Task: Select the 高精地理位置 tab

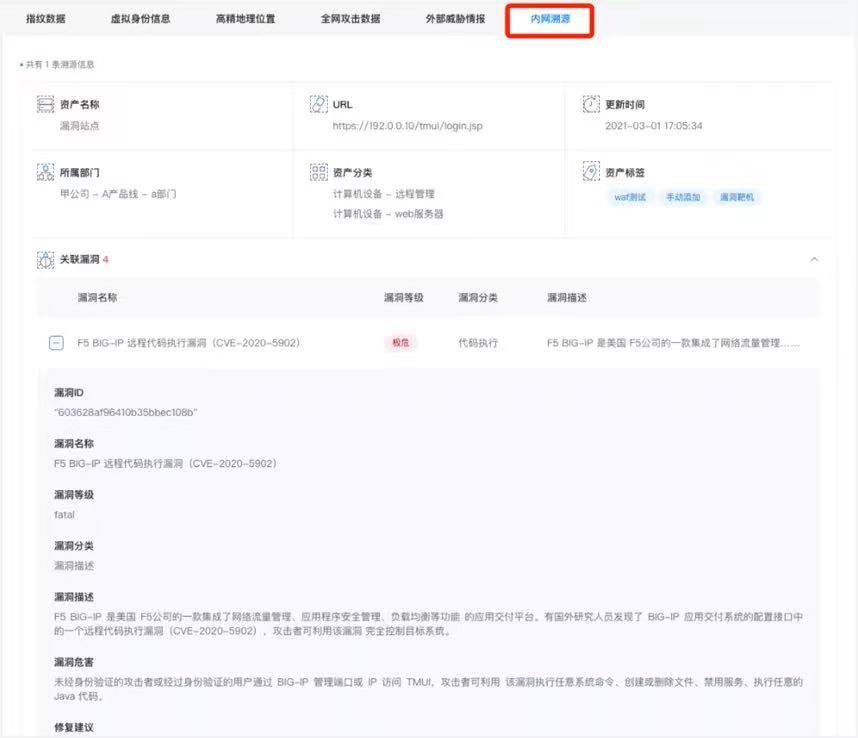Action: (245, 19)
